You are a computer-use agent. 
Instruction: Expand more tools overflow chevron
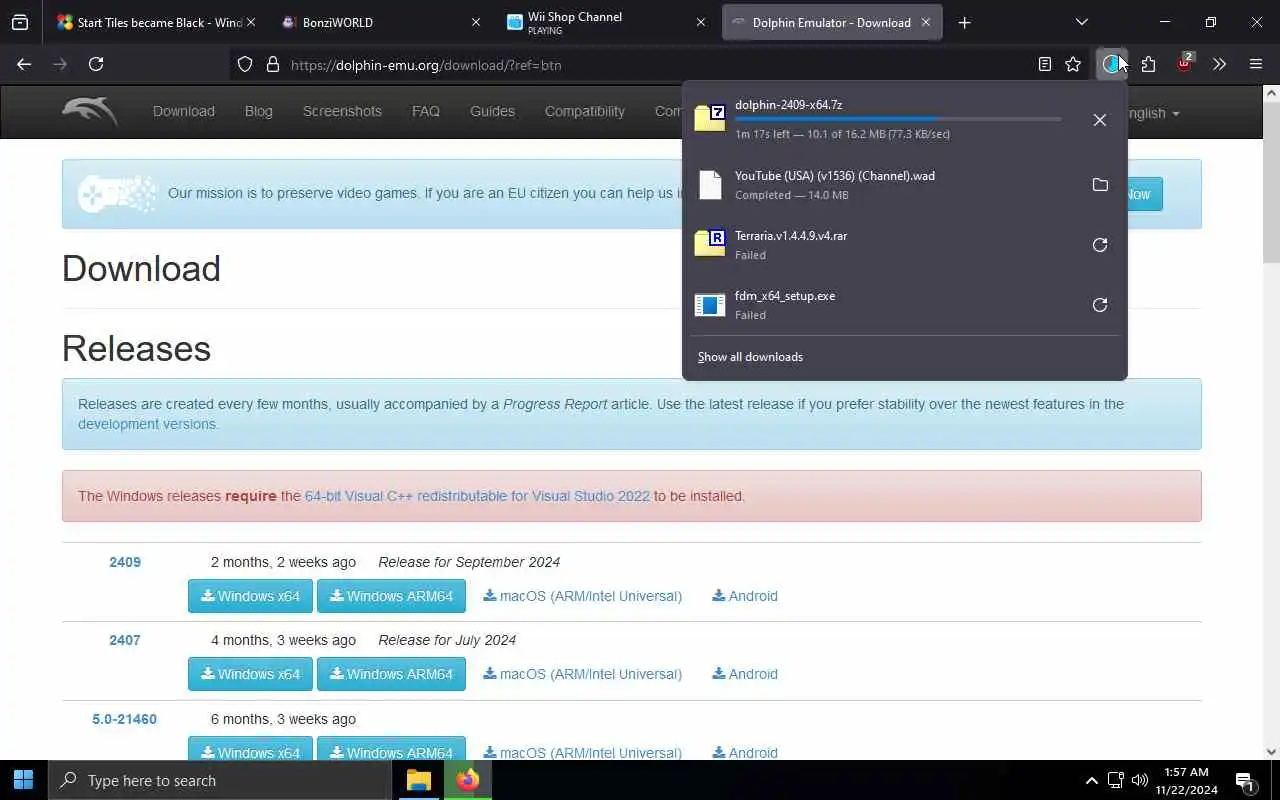coord(1219,64)
